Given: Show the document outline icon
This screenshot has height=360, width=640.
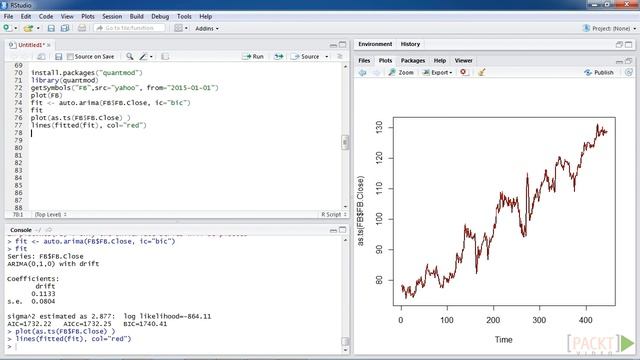Looking at the screenshot, I should [x=340, y=56].
